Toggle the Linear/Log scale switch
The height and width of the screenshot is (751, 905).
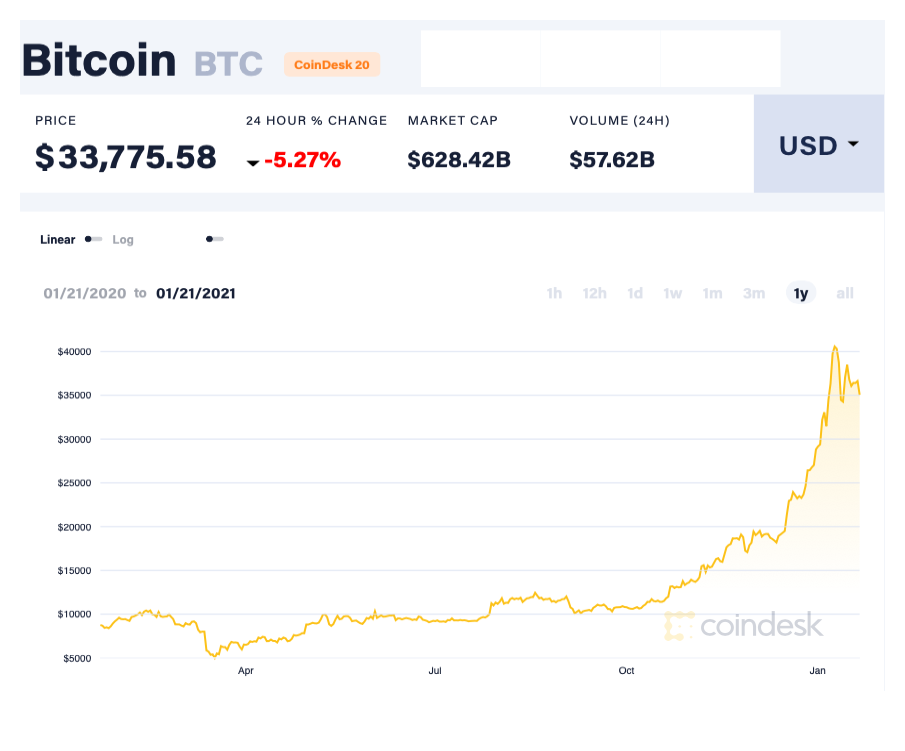92,239
